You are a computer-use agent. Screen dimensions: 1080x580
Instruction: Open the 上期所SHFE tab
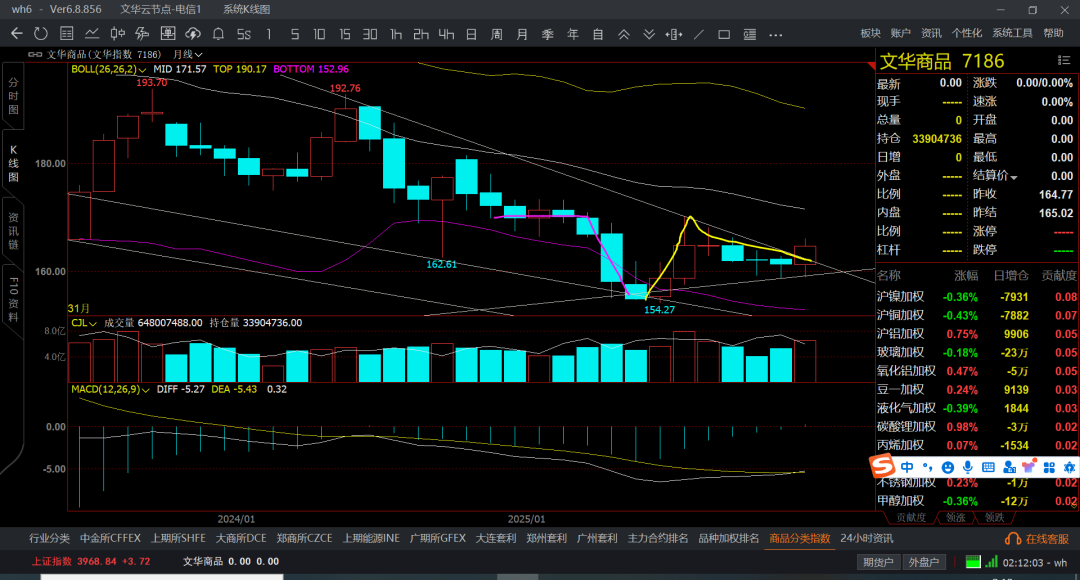coord(178,538)
